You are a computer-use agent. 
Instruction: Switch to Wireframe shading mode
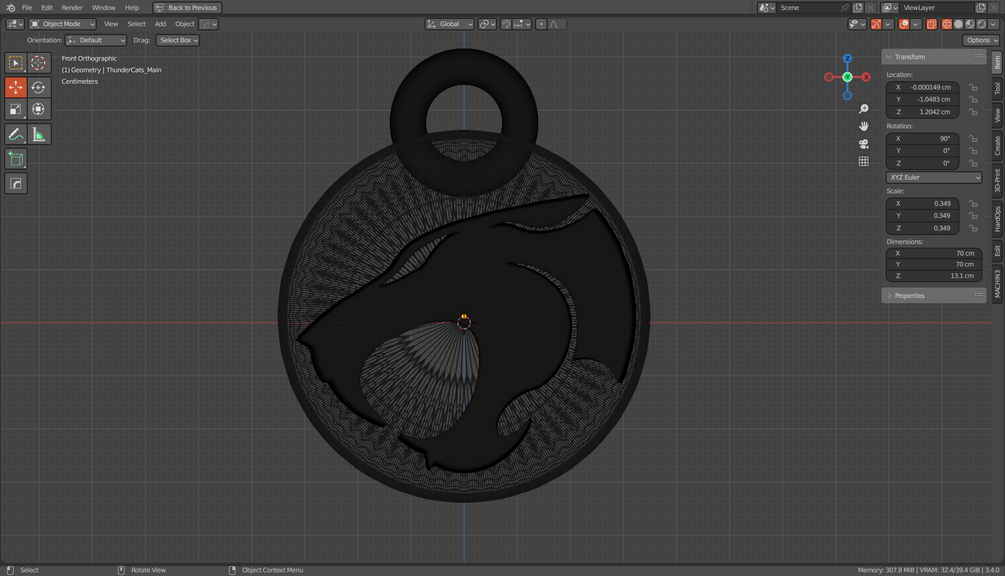point(947,24)
